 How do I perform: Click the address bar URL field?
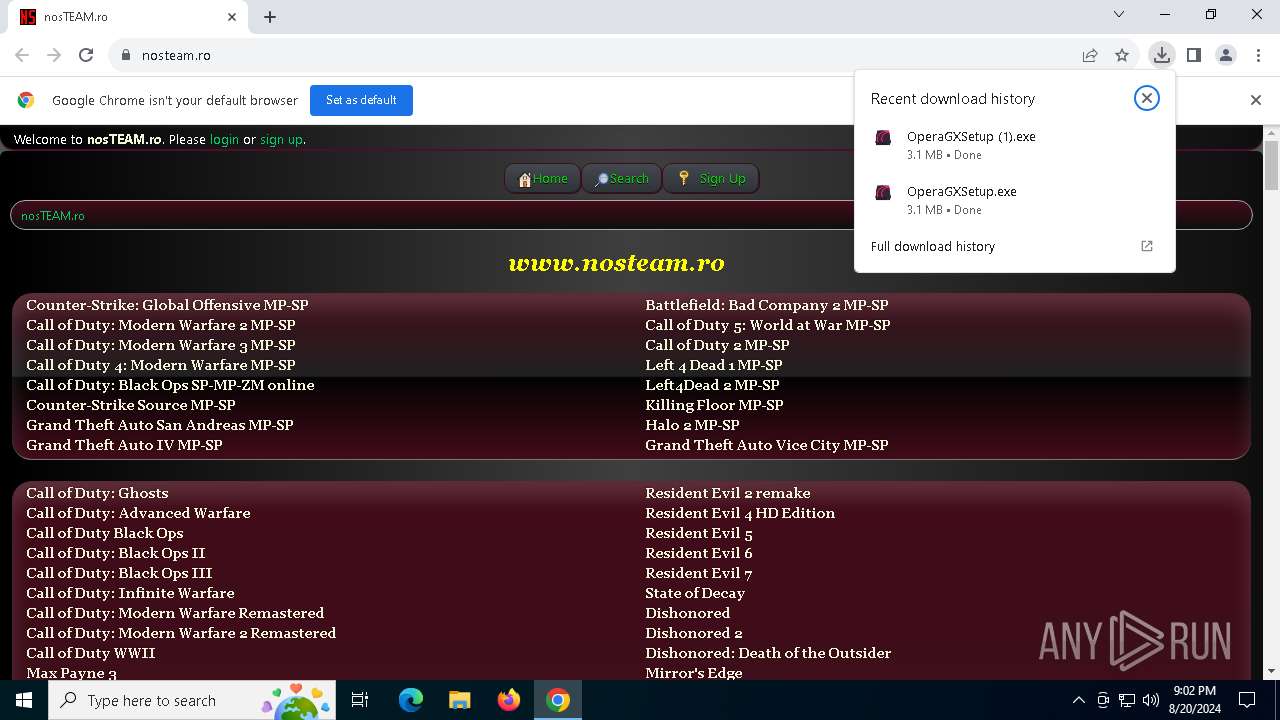tap(600, 55)
